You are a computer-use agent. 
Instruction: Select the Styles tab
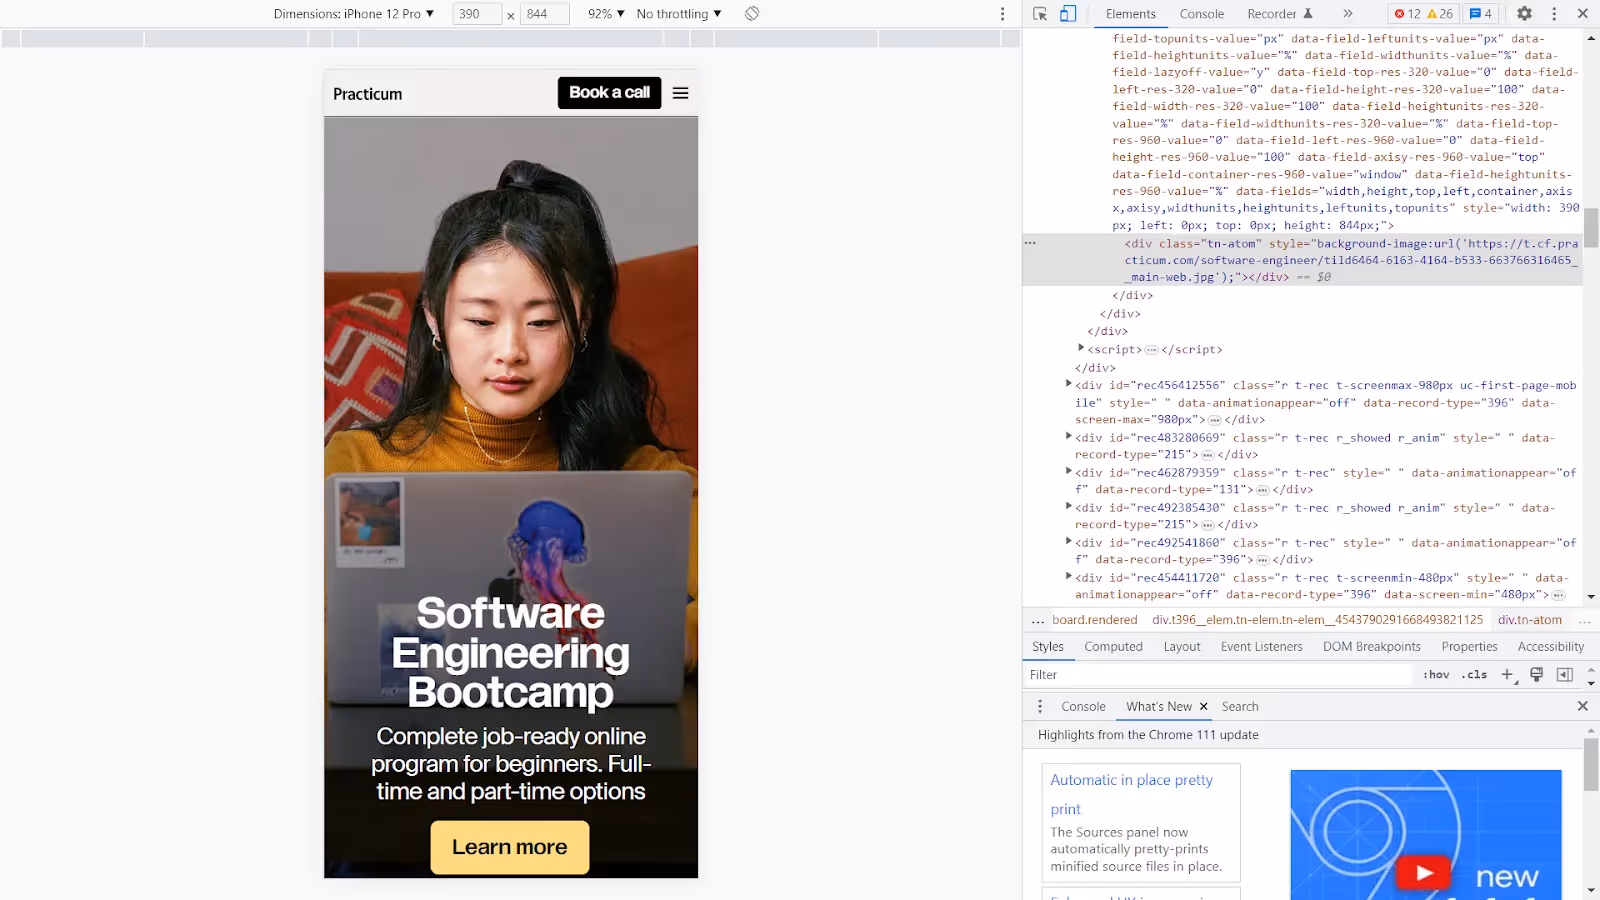(x=1048, y=647)
